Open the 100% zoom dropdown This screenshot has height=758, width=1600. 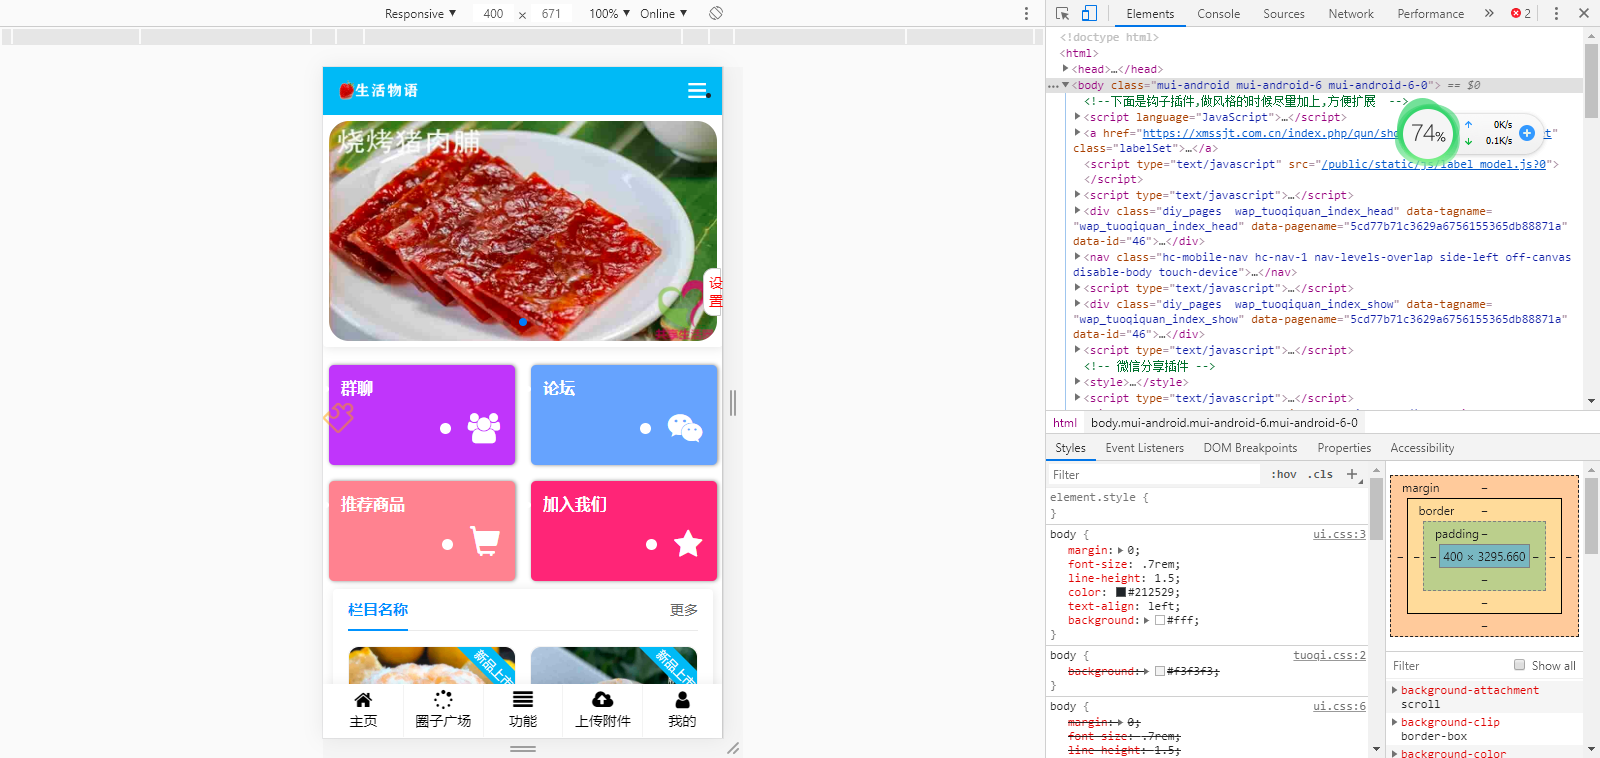click(609, 14)
